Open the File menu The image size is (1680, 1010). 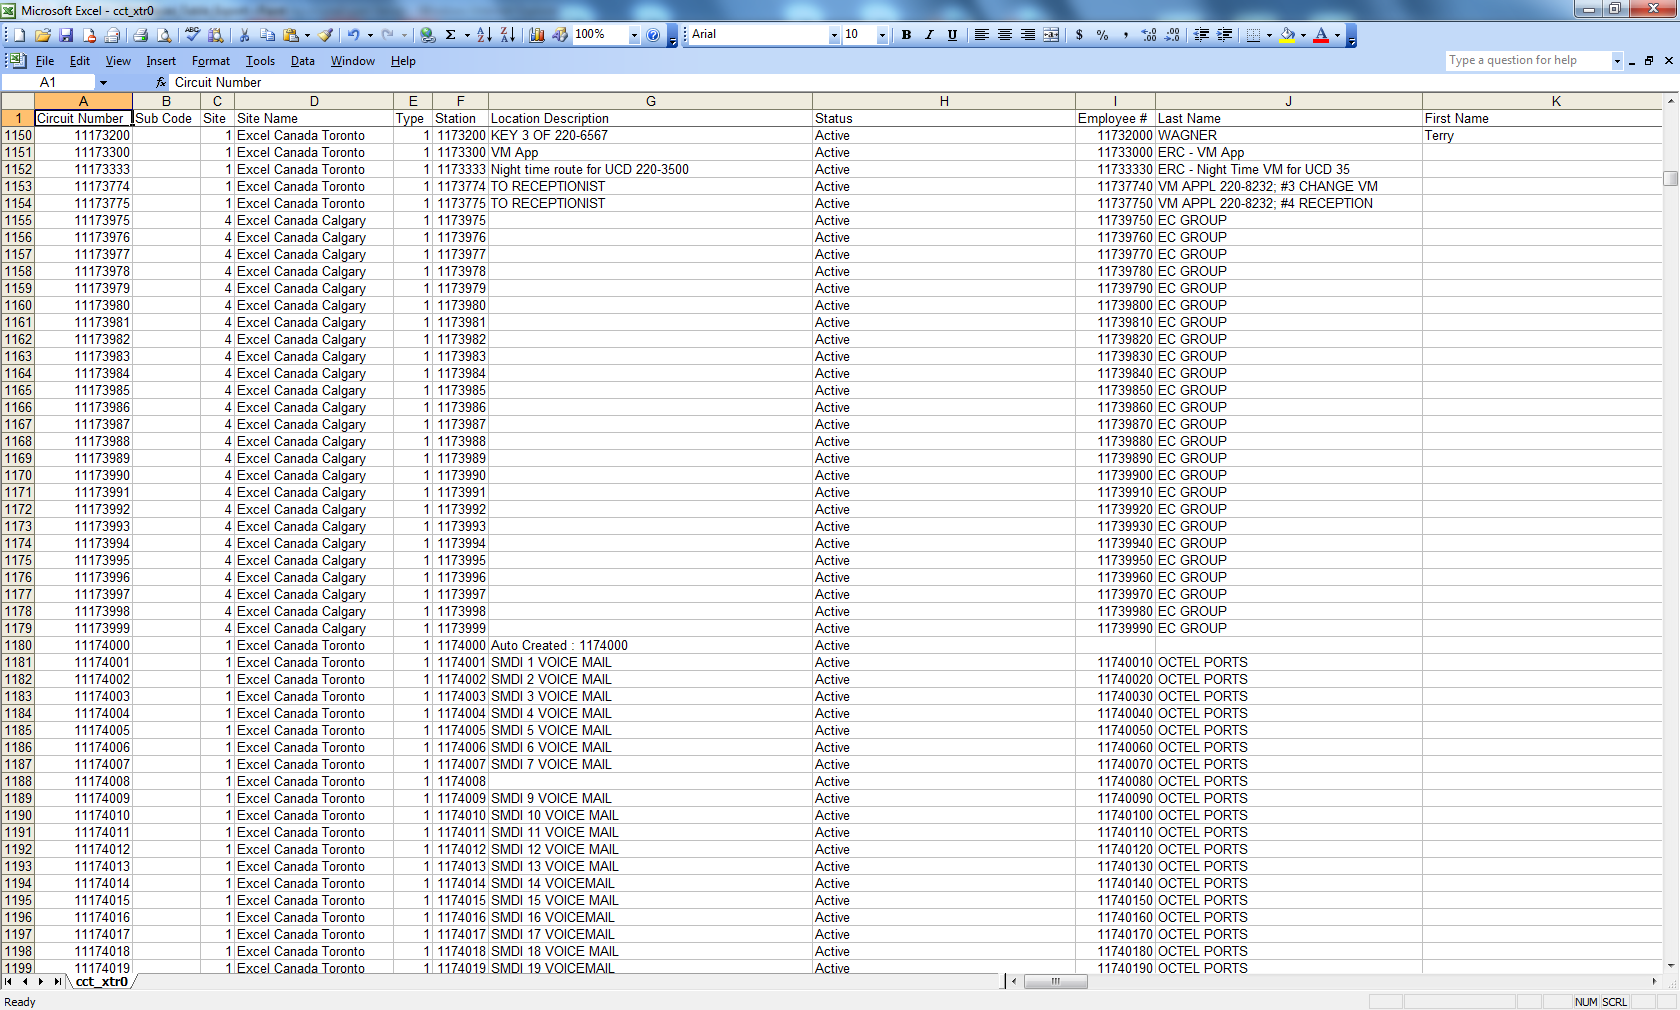(45, 61)
